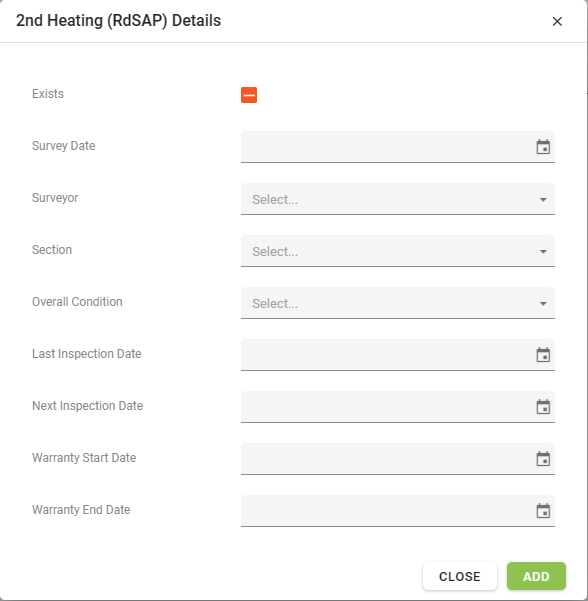Click the Overall Condition dropdown arrow
Screen dimensions: 588x601
543,304
